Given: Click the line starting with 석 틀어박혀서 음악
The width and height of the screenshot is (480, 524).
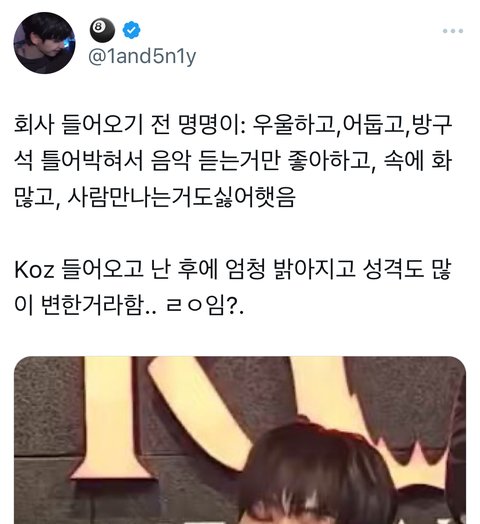Looking at the screenshot, I should point(233,161).
